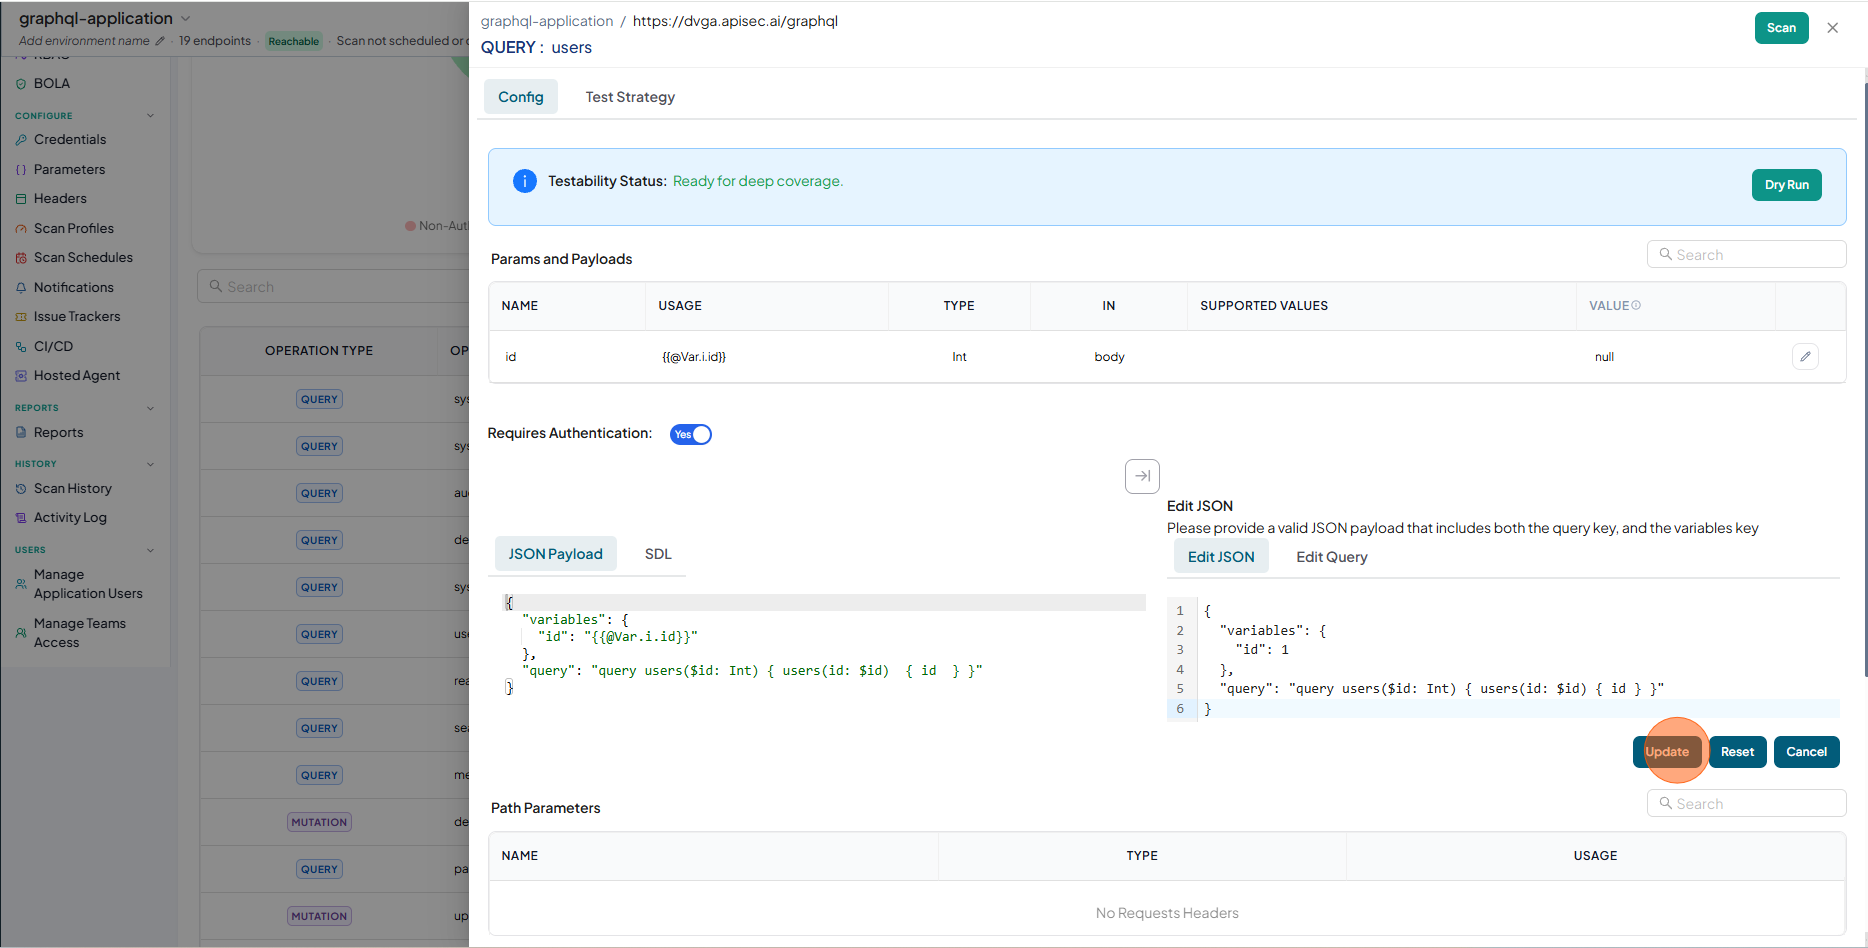The image size is (1868, 948).
Task: Click the Update button
Action: [x=1667, y=752]
